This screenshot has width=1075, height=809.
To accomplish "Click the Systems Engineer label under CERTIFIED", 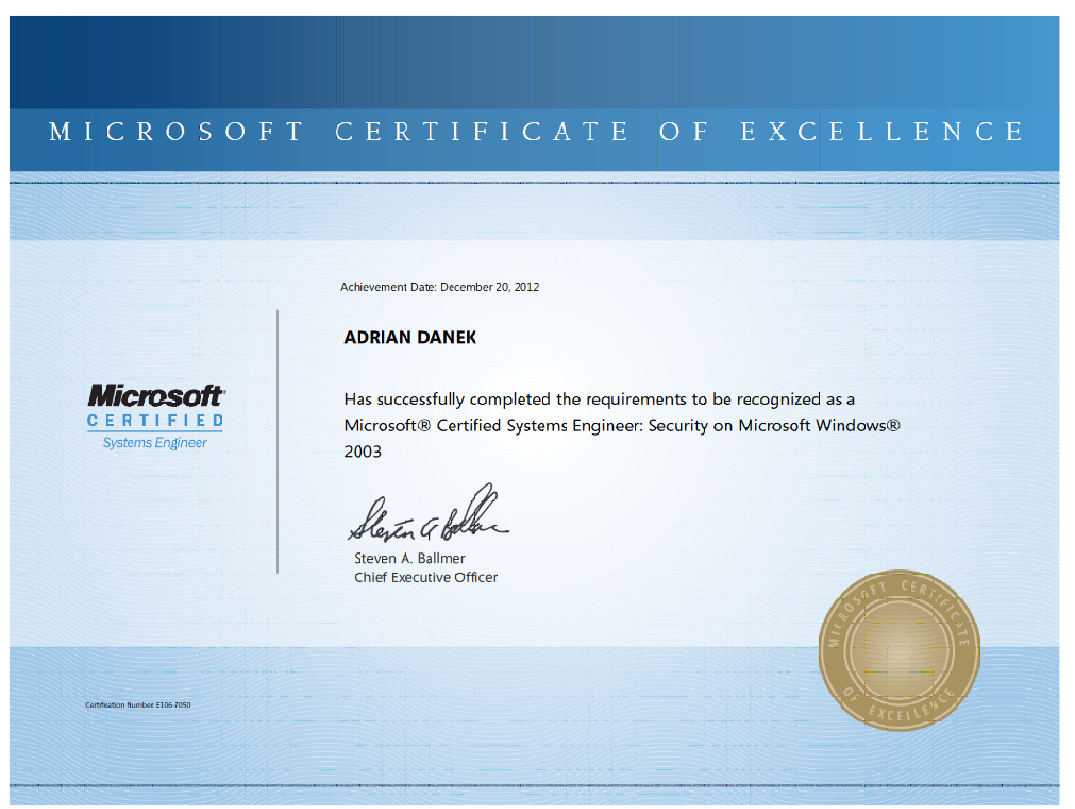I will [155, 443].
